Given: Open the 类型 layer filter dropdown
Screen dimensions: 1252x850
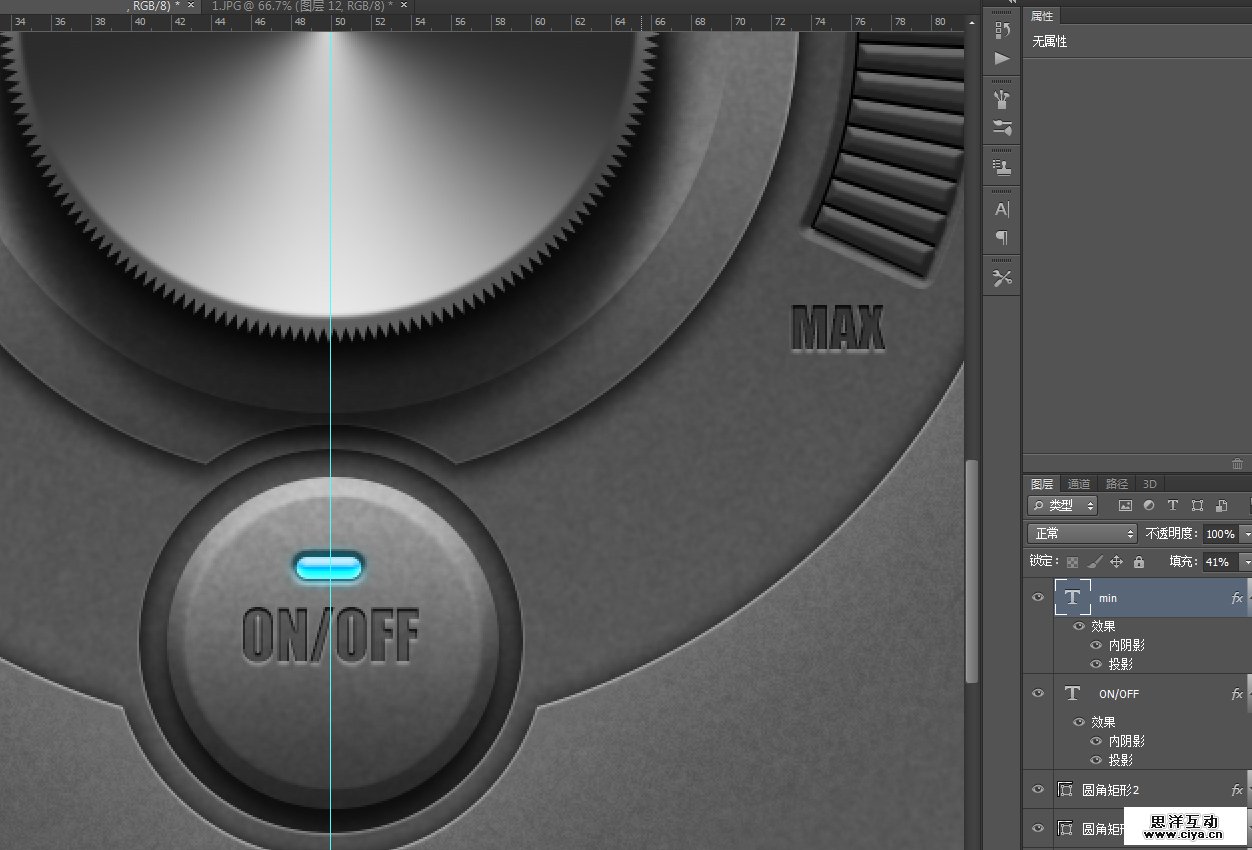Looking at the screenshot, I should click(1062, 506).
